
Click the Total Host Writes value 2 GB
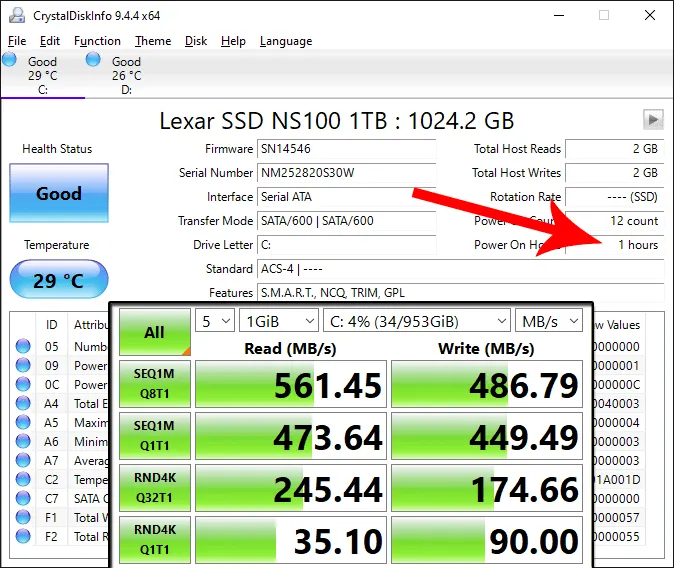(615, 173)
